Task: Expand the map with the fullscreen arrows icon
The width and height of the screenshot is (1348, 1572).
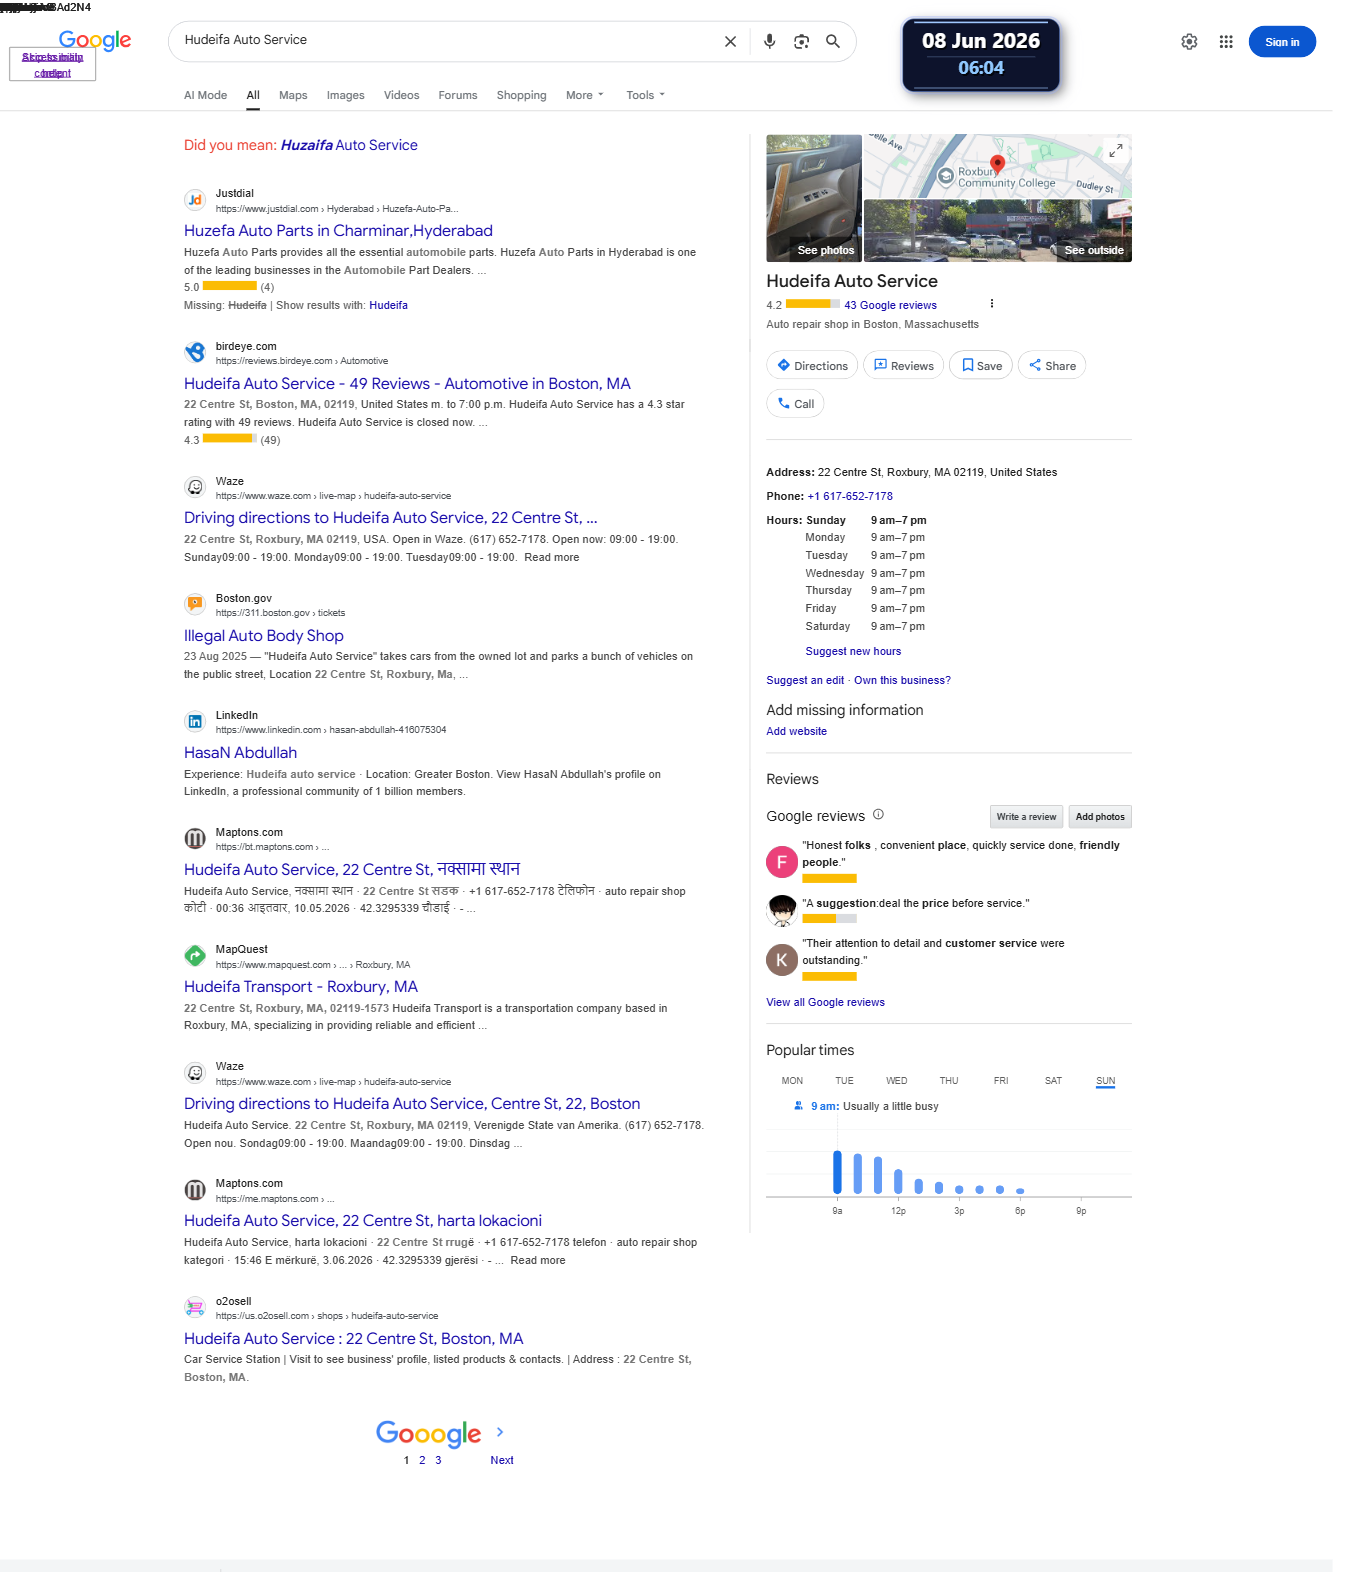Action: (1116, 150)
